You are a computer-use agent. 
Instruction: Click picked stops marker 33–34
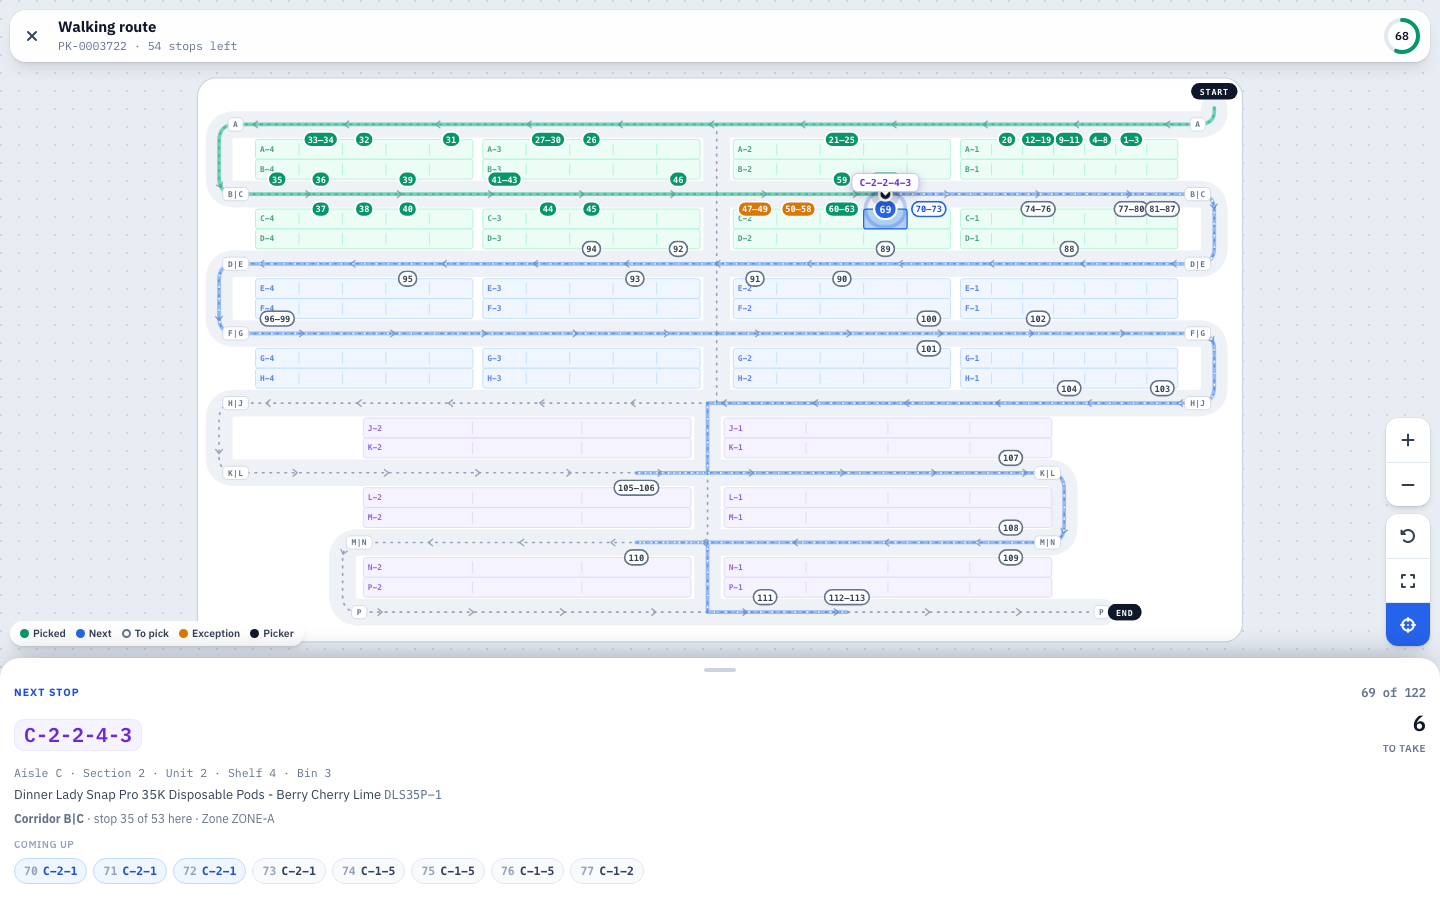click(x=321, y=140)
